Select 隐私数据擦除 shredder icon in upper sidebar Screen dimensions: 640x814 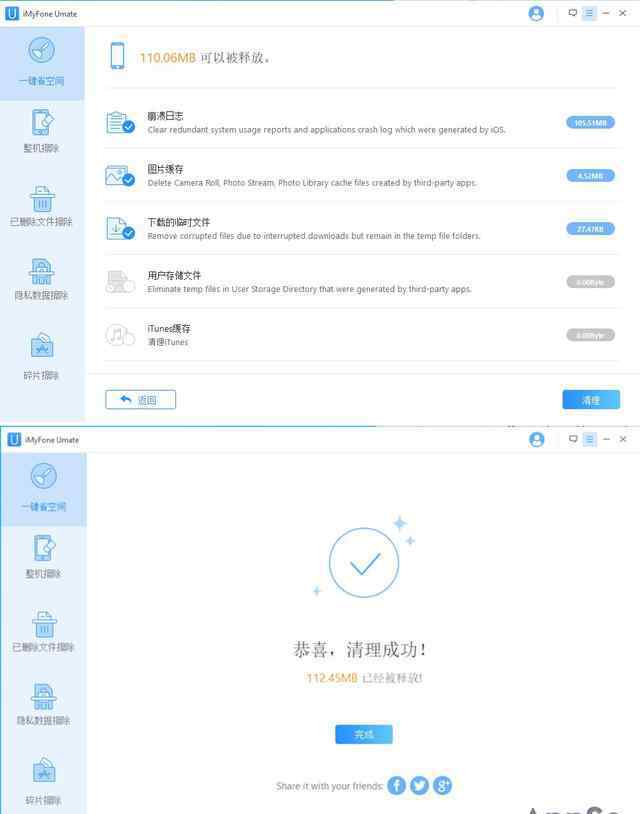(x=42, y=272)
